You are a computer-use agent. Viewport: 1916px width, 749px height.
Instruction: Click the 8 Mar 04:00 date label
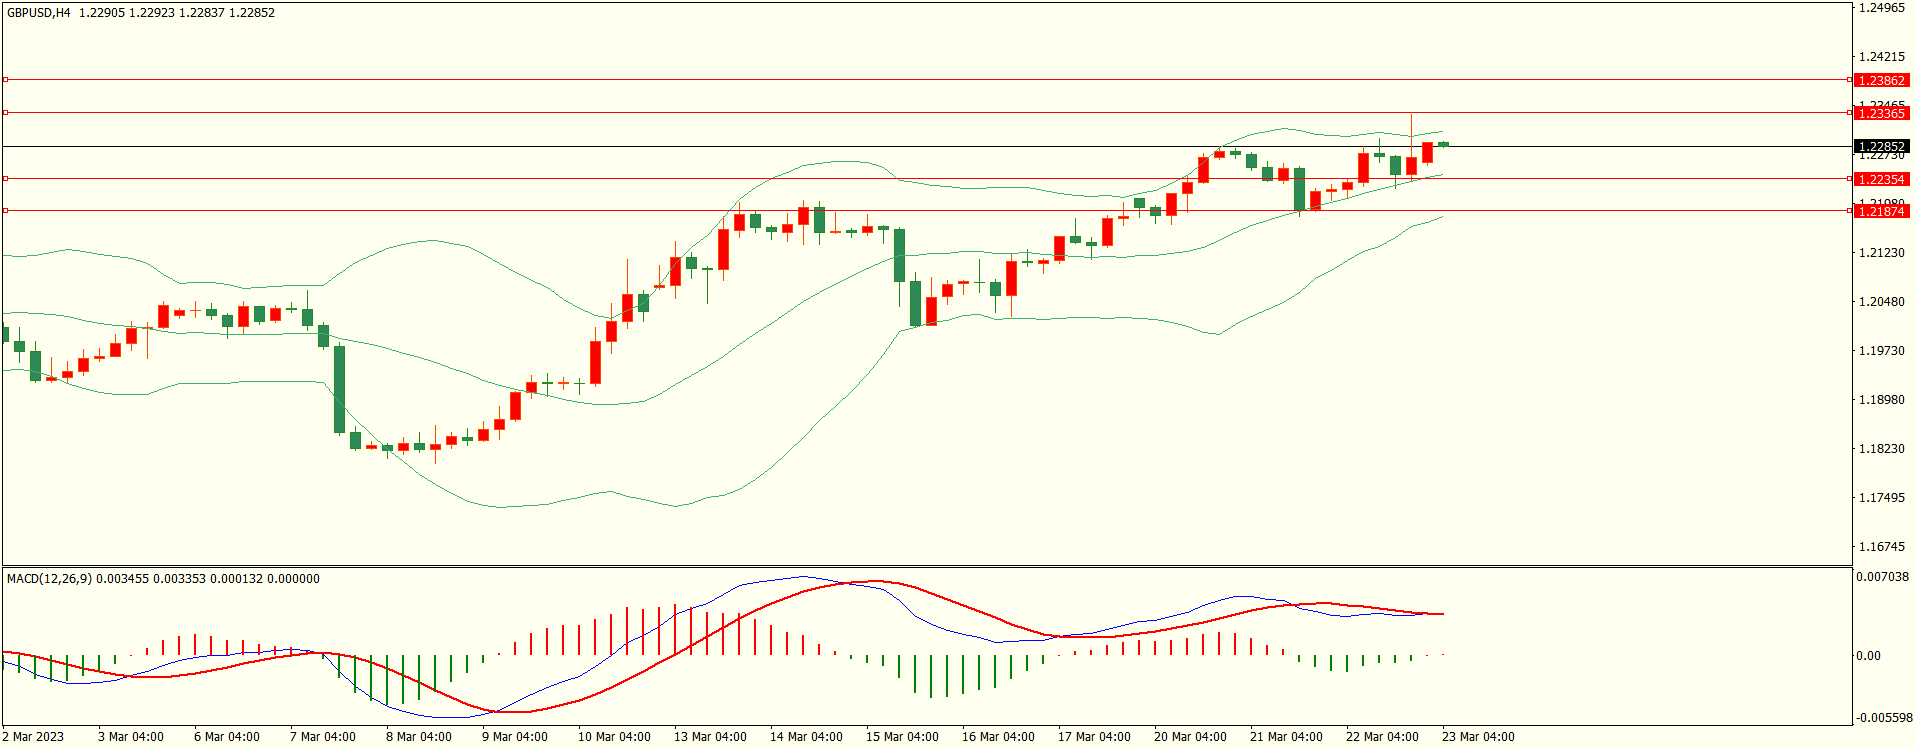pyautogui.click(x=419, y=737)
